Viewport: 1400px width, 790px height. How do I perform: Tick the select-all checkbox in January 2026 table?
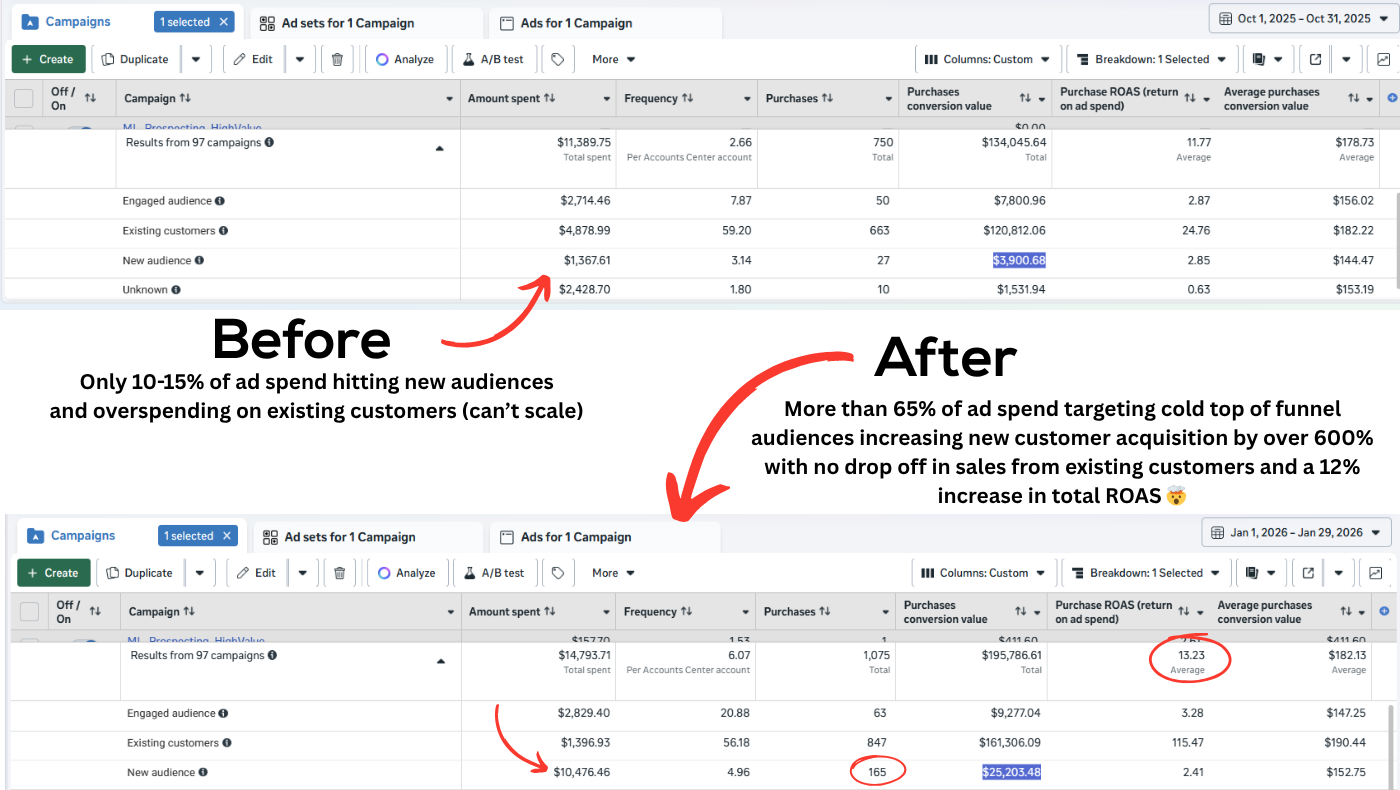pos(30,611)
